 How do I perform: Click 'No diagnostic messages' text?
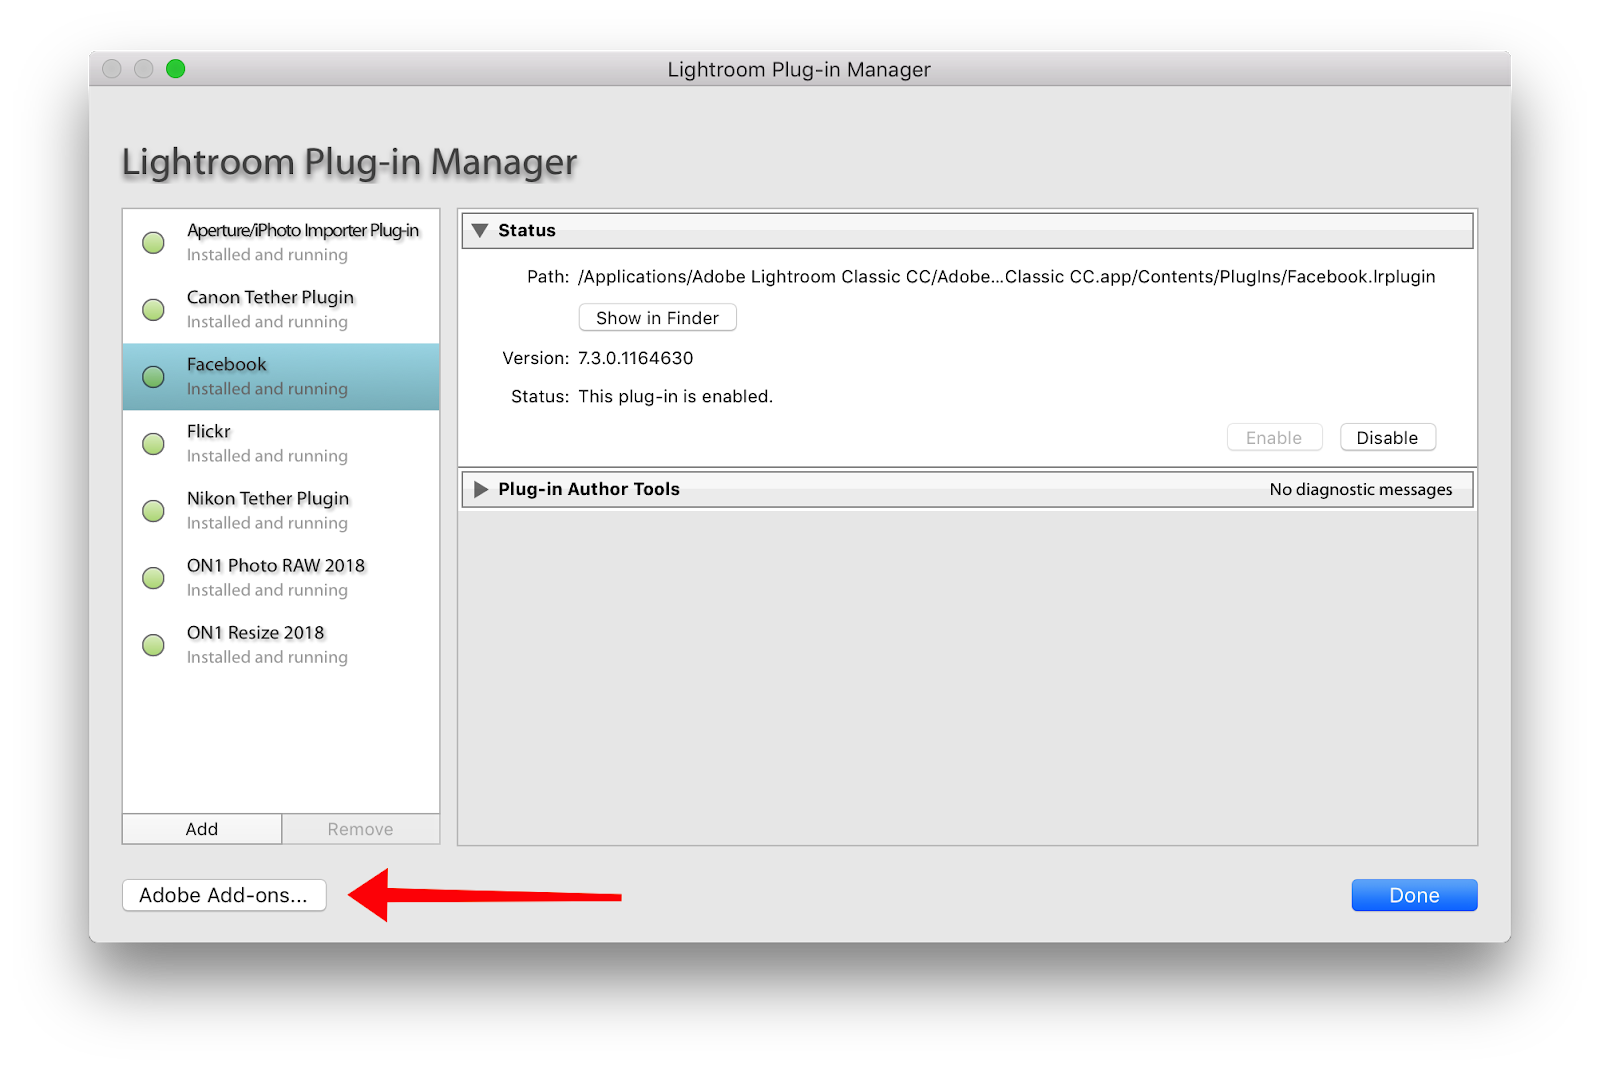pyautogui.click(x=1361, y=489)
